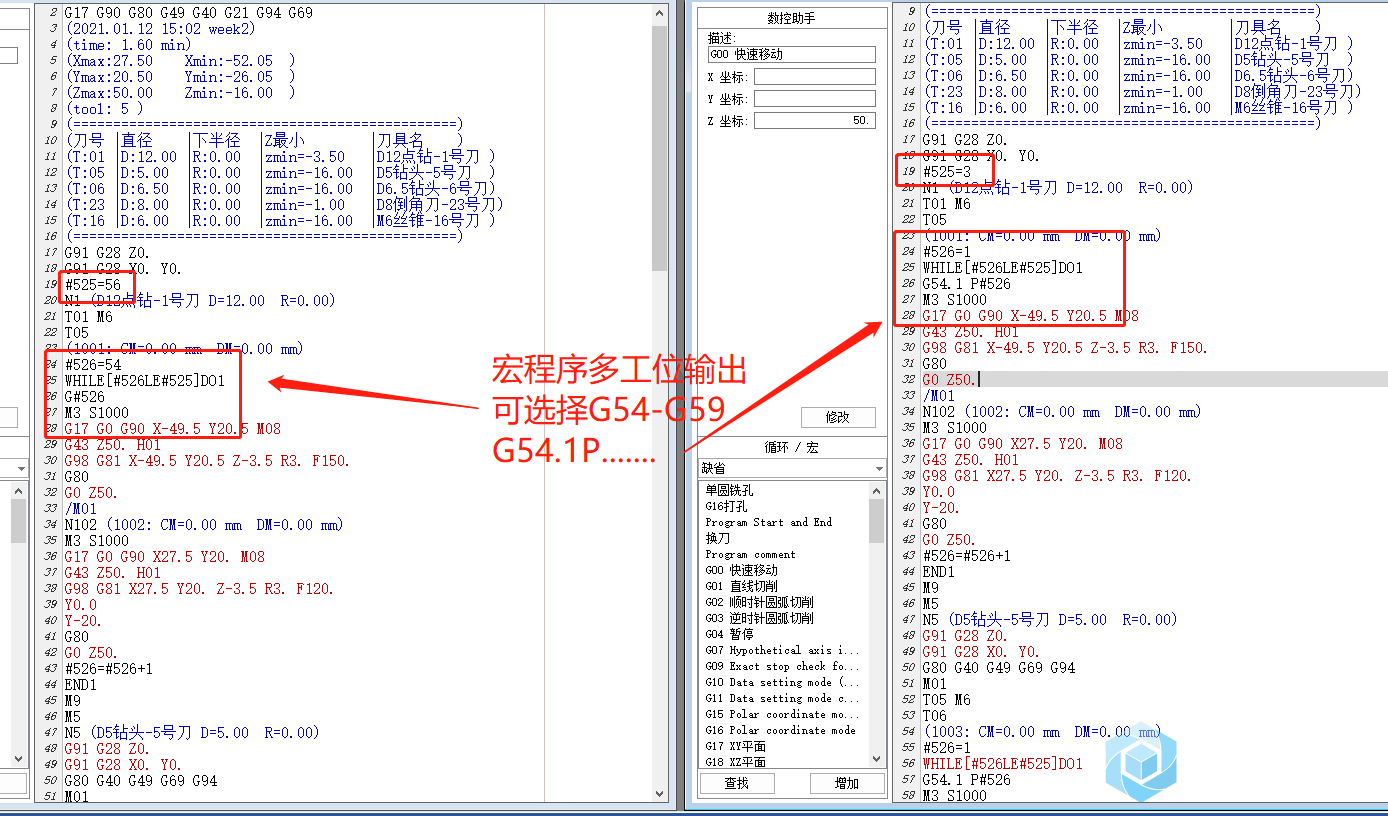Select Program Start and End entry

tap(768, 522)
